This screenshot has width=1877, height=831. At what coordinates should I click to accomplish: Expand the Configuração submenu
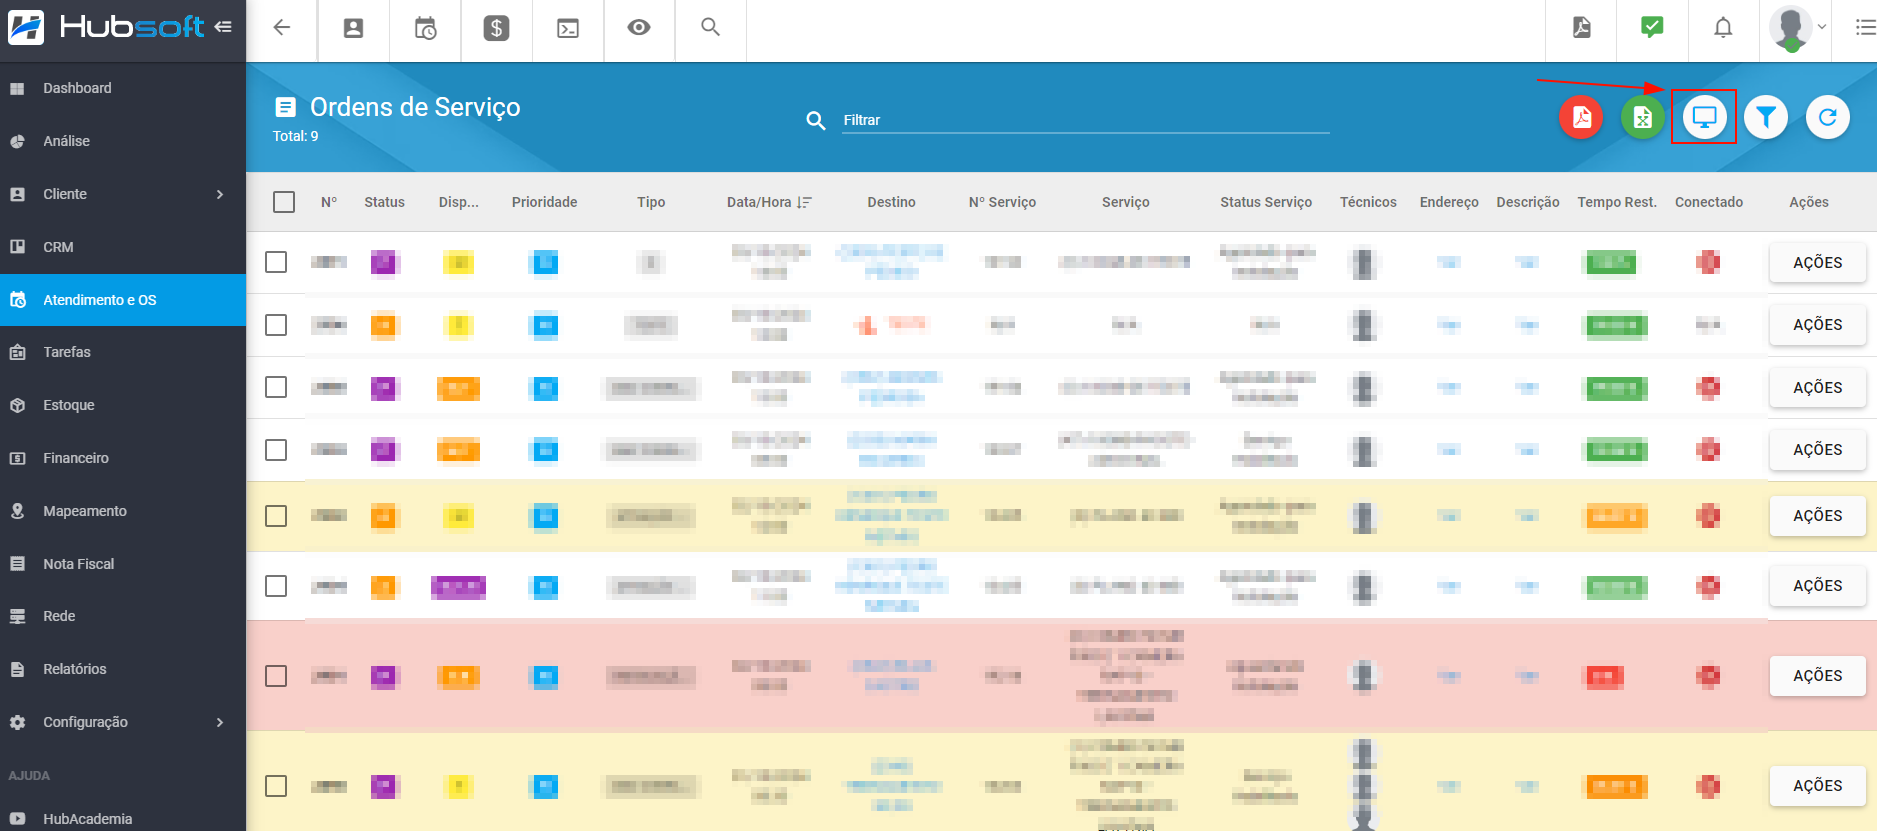point(220,722)
